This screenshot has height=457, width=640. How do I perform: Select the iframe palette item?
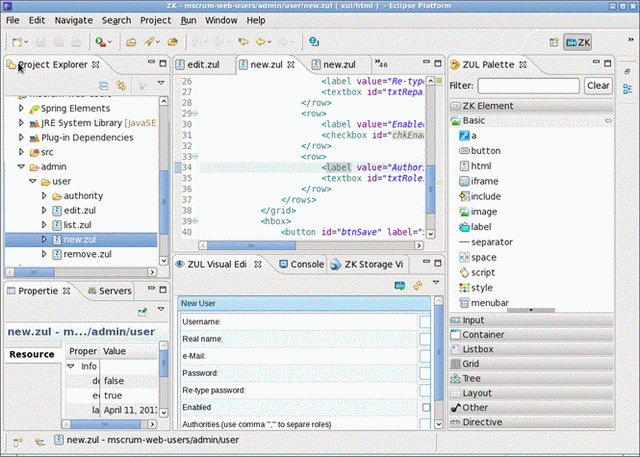(479, 181)
